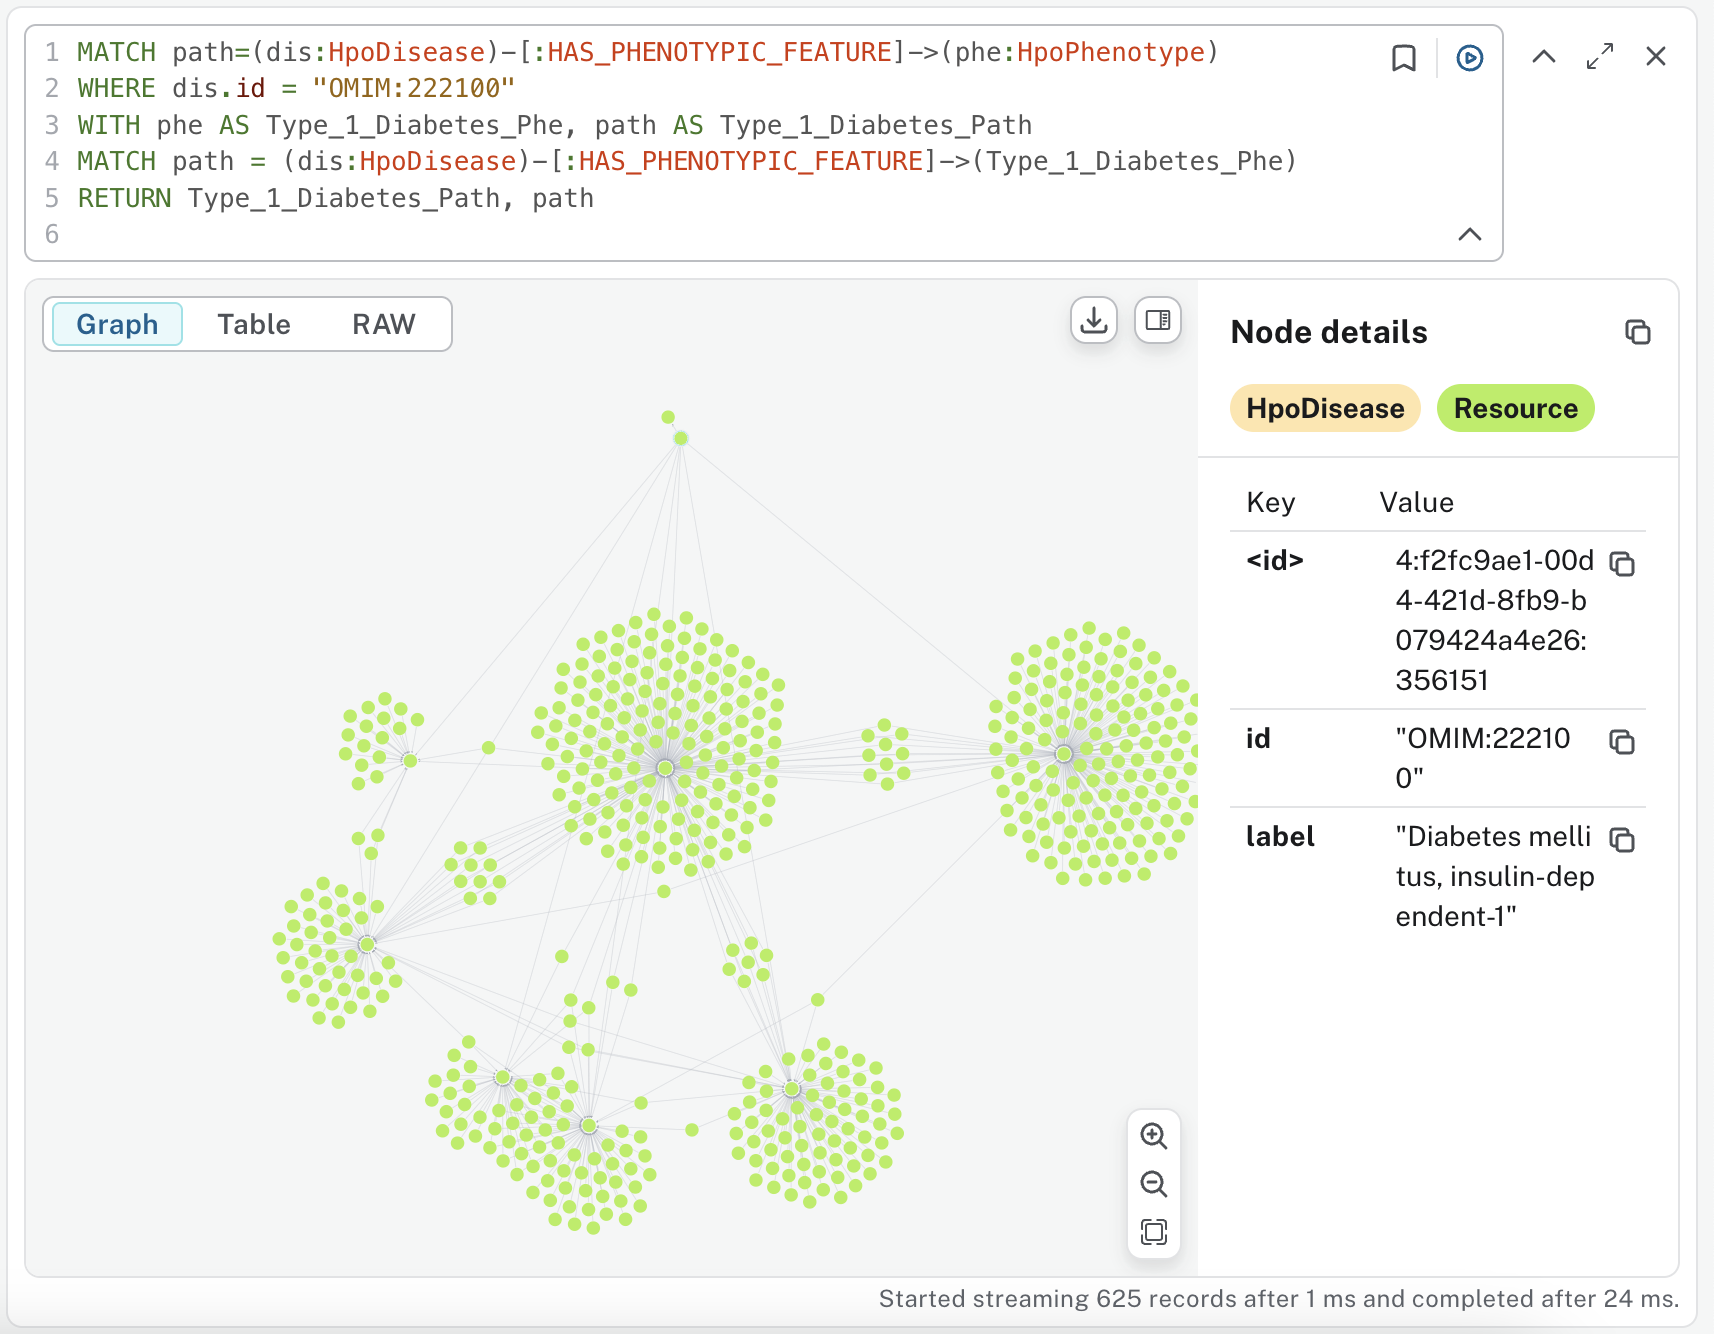The width and height of the screenshot is (1714, 1334).
Task: Collapse the result frame with the up chevron
Action: (1544, 56)
